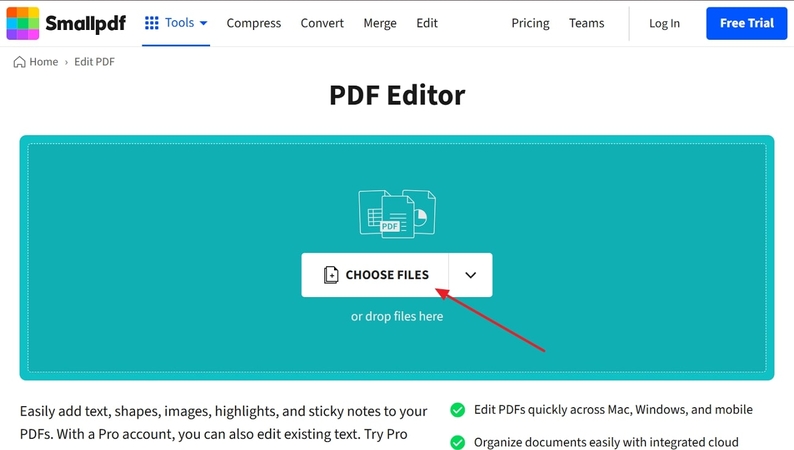Click the documents illustration in drop zone
This screenshot has height=450, width=794.
click(397, 214)
